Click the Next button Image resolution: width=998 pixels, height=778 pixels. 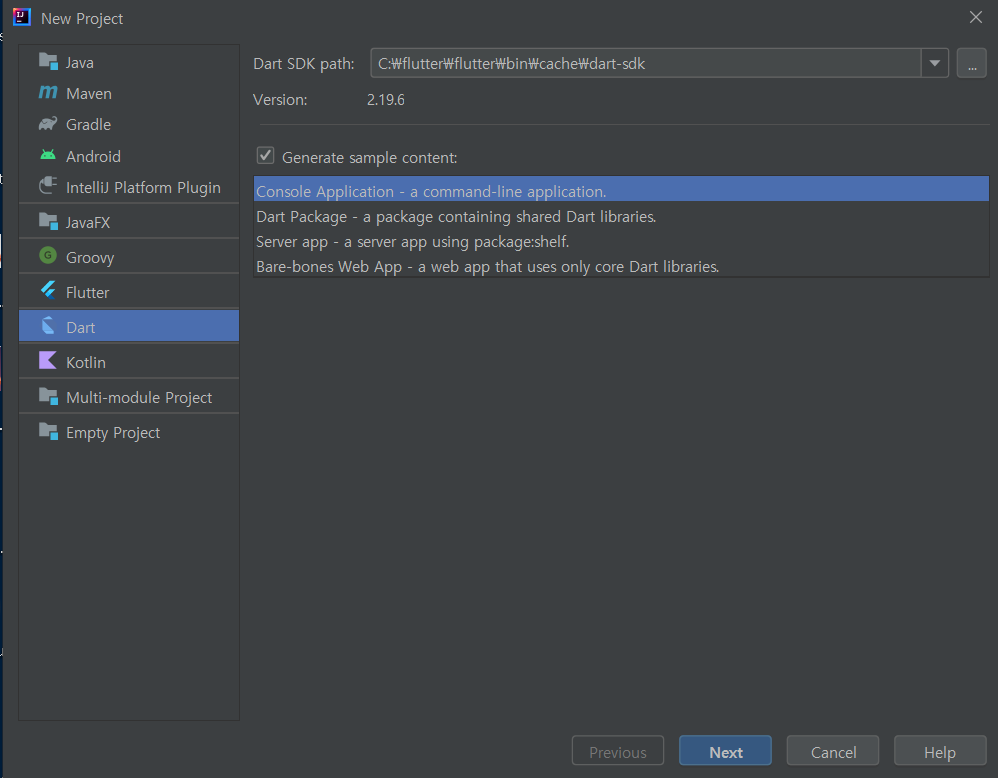(x=725, y=751)
